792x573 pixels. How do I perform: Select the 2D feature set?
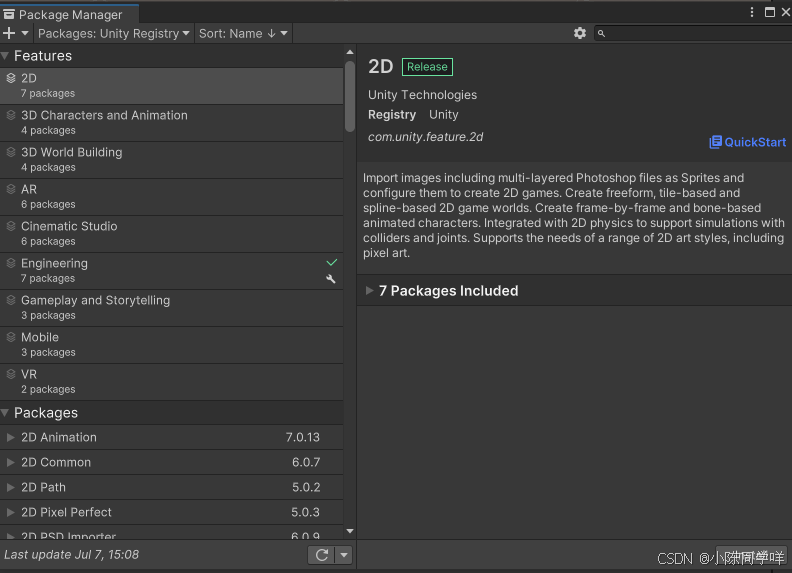coord(171,85)
